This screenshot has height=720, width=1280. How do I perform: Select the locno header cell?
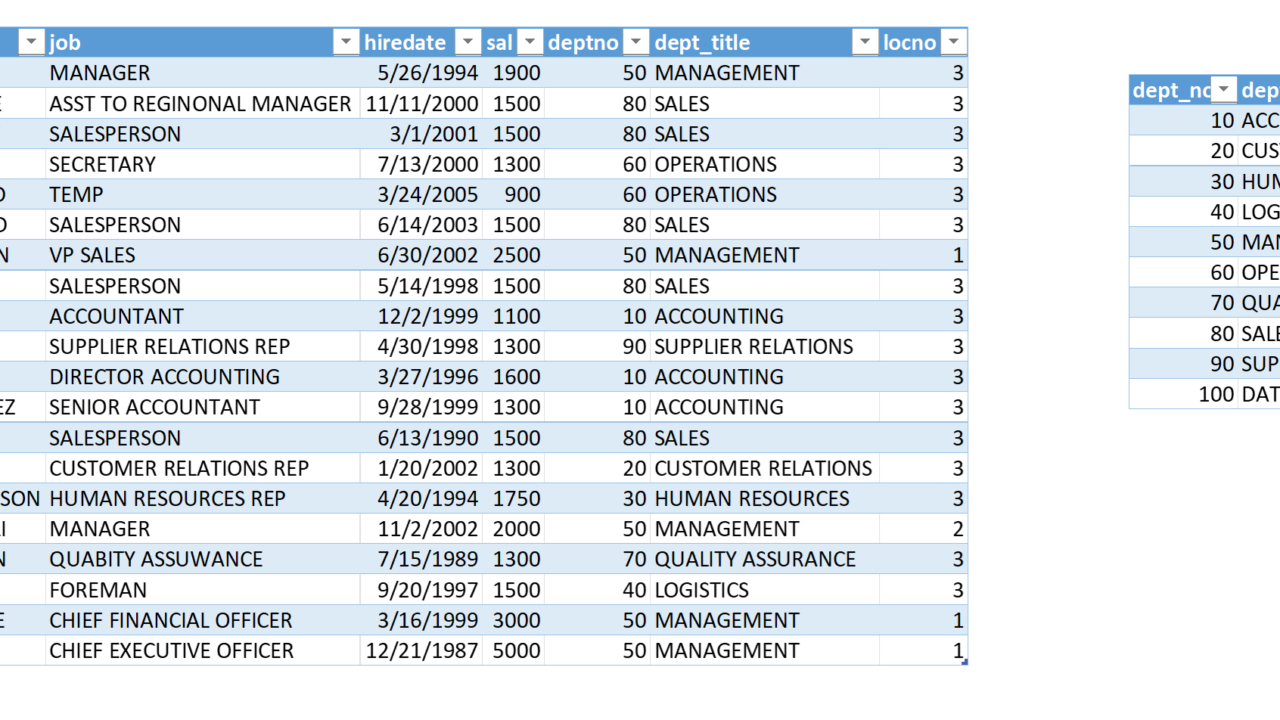923,42
